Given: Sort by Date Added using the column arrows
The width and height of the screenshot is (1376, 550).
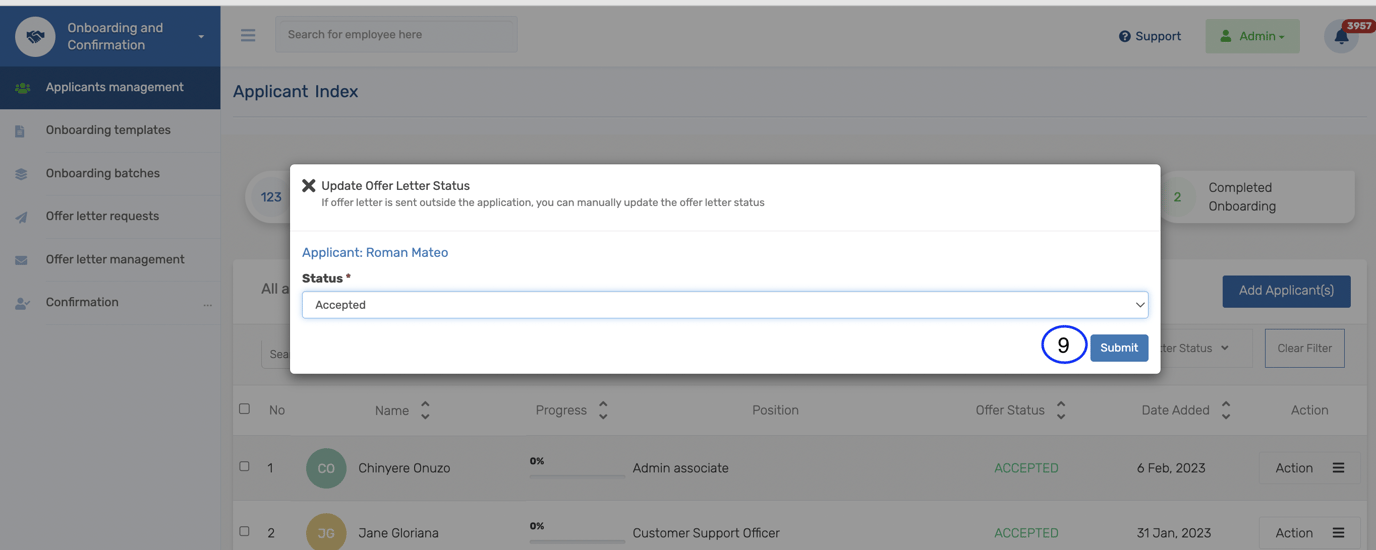Looking at the screenshot, I should (1226, 410).
